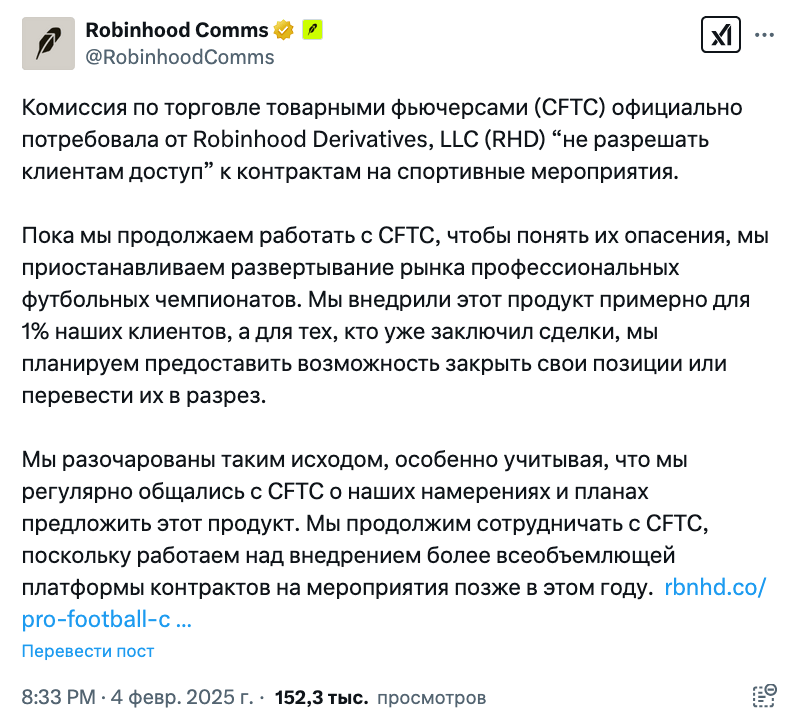The height and width of the screenshot is (724, 797).
Task: Open the 8:33 PM timestamp
Action: (58, 697)
